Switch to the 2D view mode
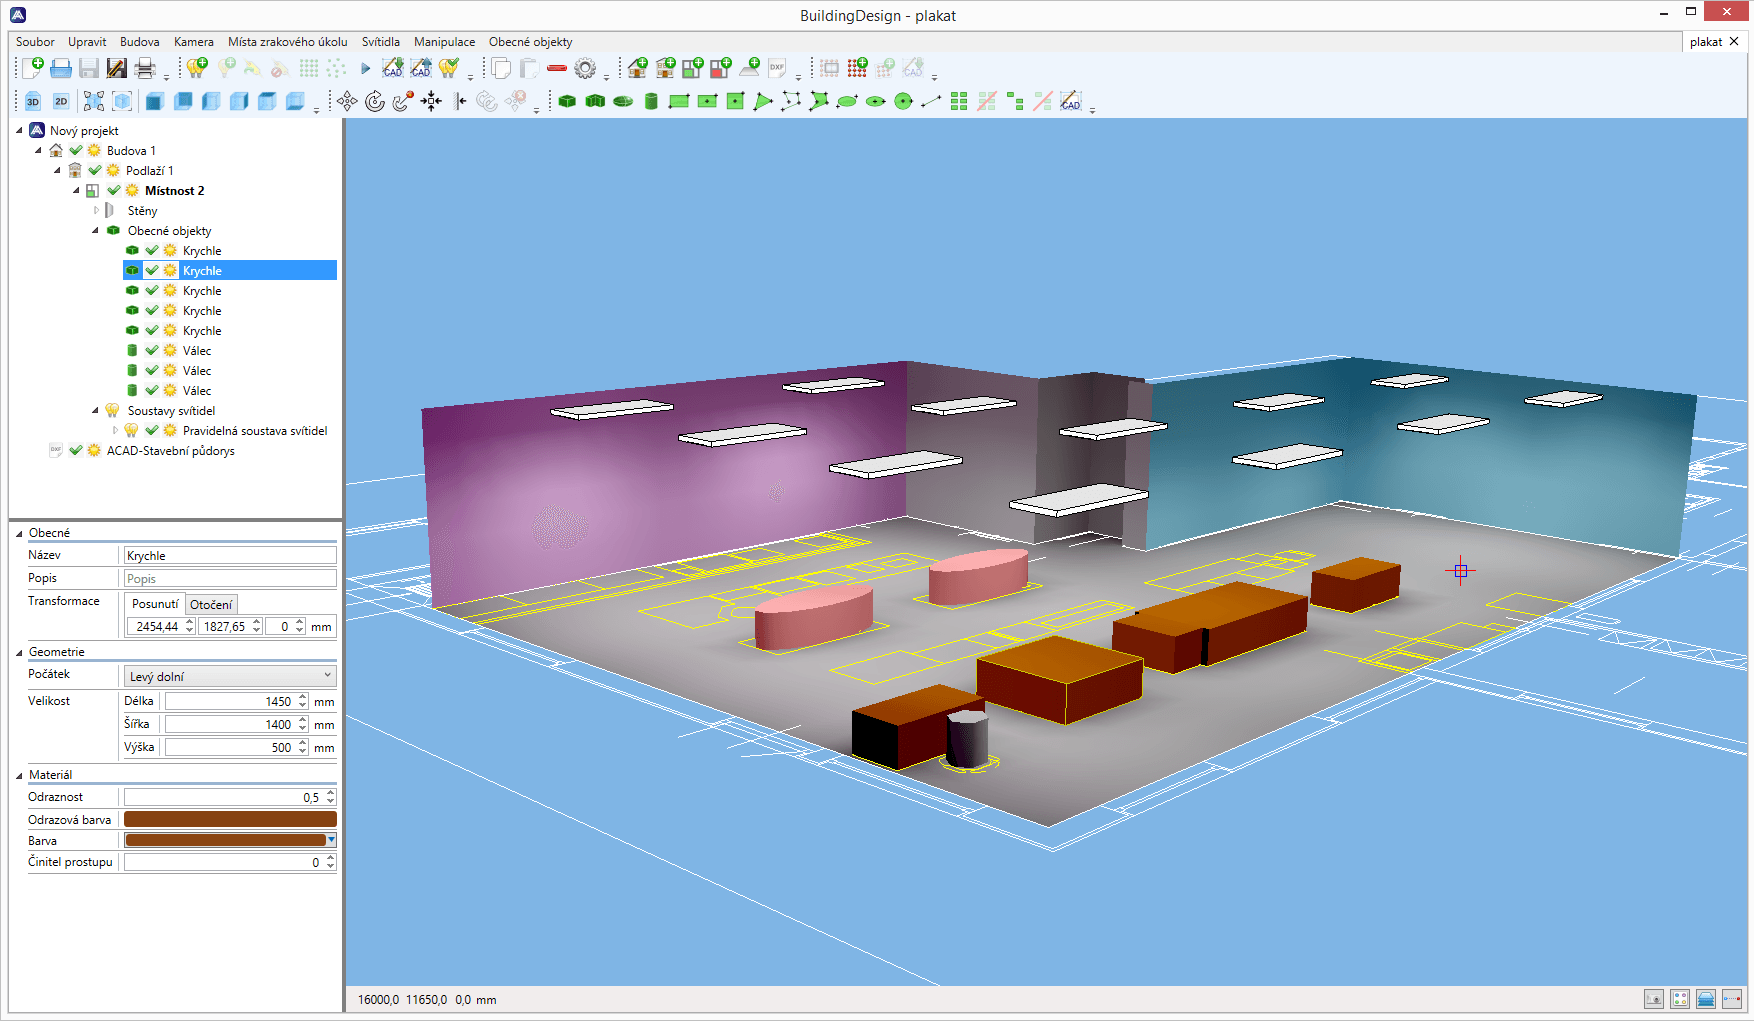 point(61,101)
